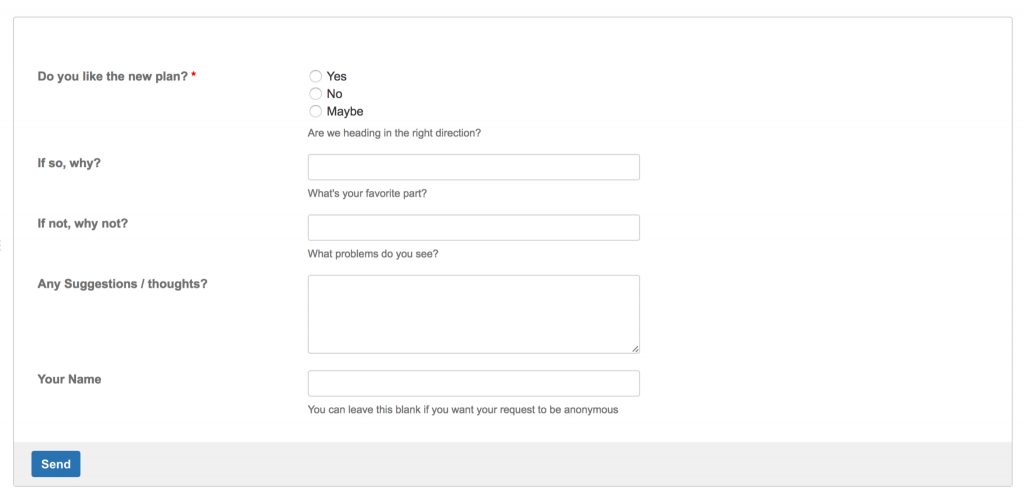Viewport: 1024px width, 499px height.
Task: Click the "Any Suggestions / thoughts?" label
Action: click(x=122, y=284)
